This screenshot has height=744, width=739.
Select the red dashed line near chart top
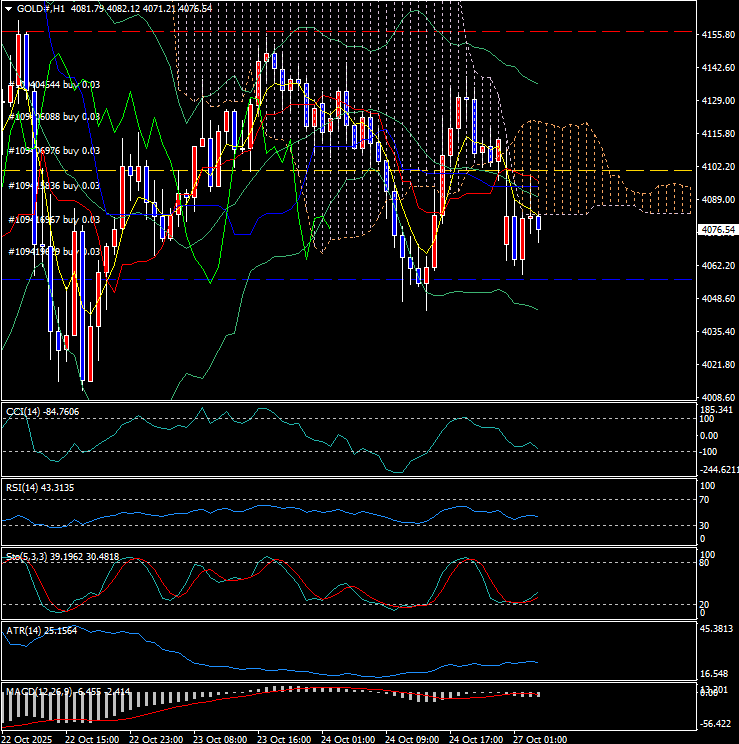[x=300, y=31]
